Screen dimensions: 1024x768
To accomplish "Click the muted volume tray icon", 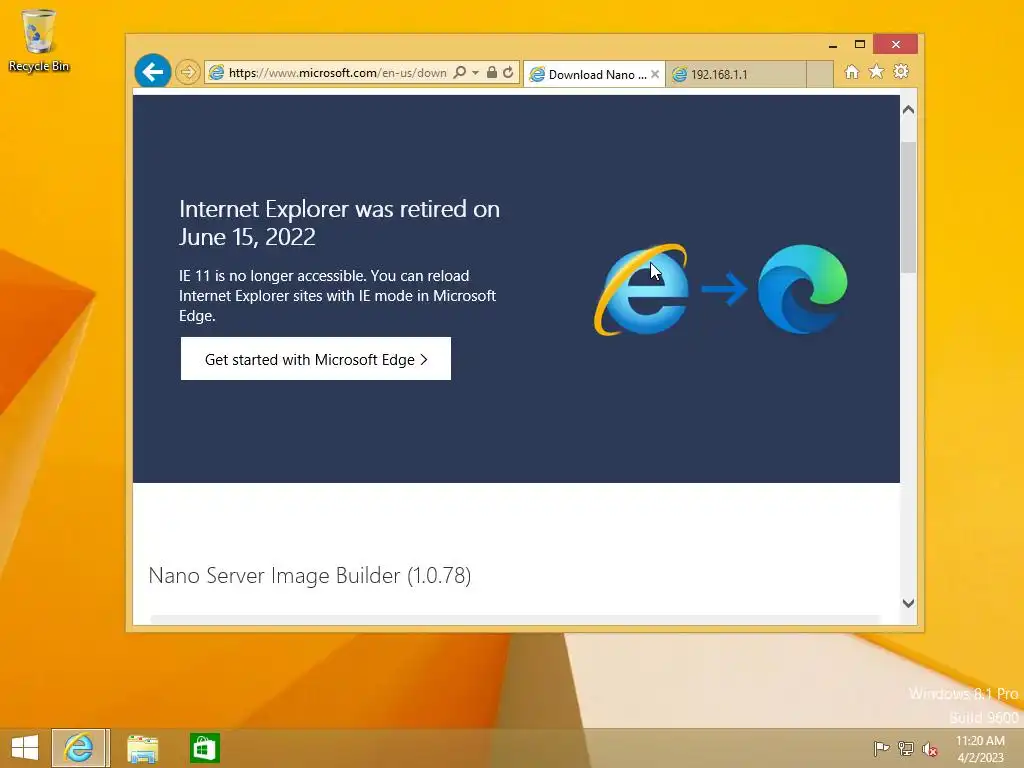I will (930, 749).
